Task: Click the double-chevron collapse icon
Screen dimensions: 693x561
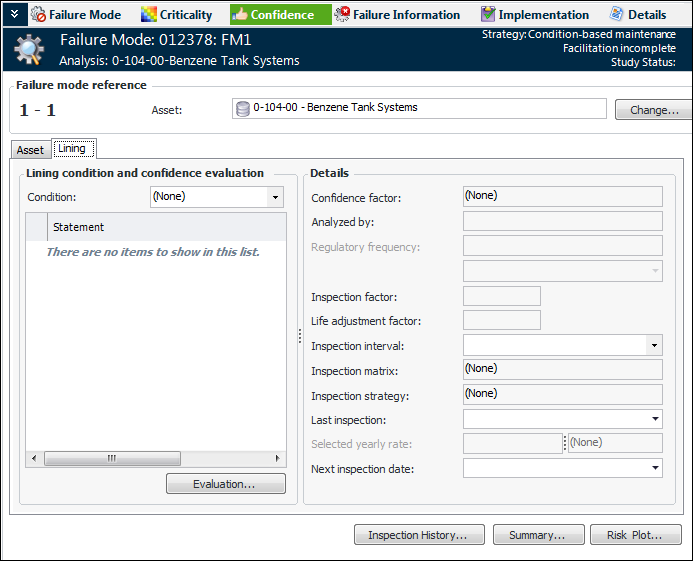Action: 15,14
